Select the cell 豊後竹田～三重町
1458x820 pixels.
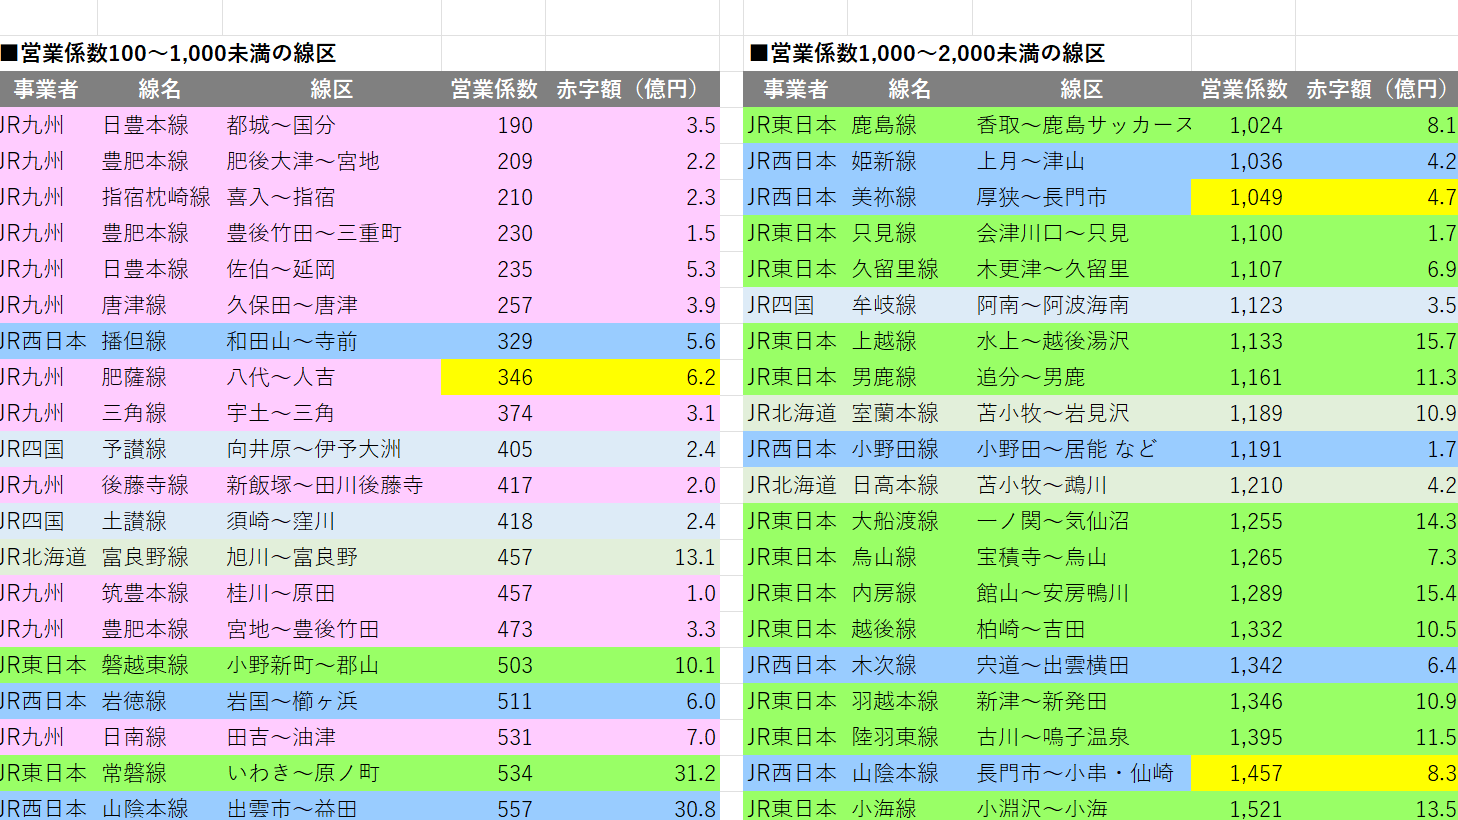coord(332,233)
